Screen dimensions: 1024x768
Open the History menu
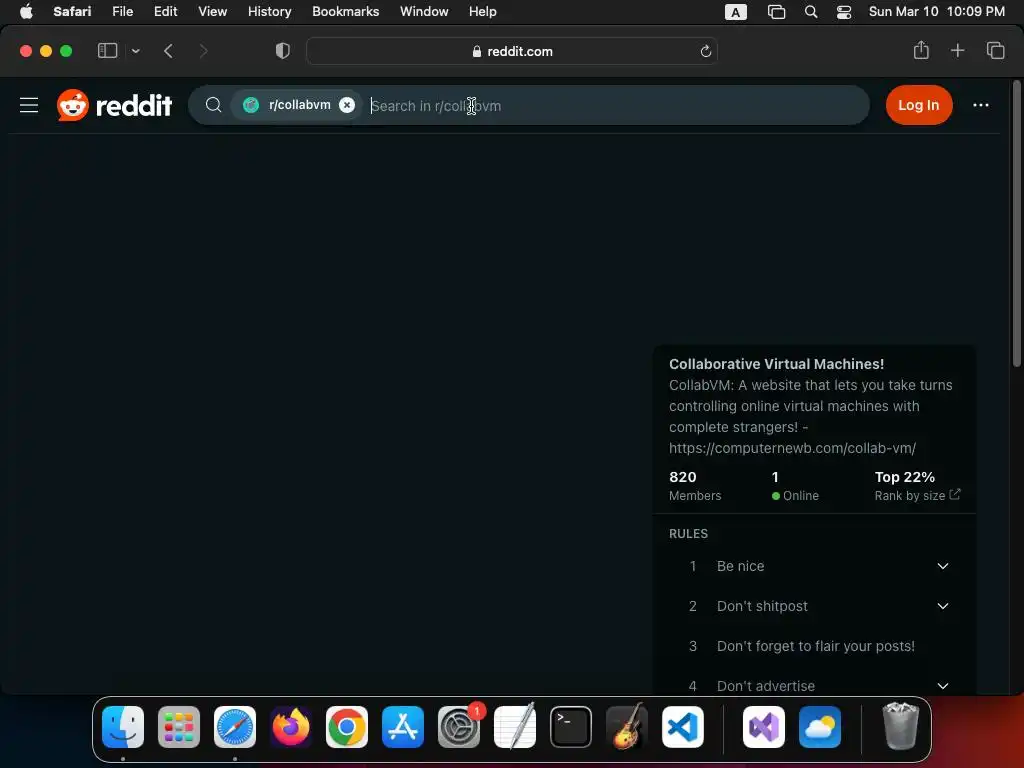[x=269, y=11]
